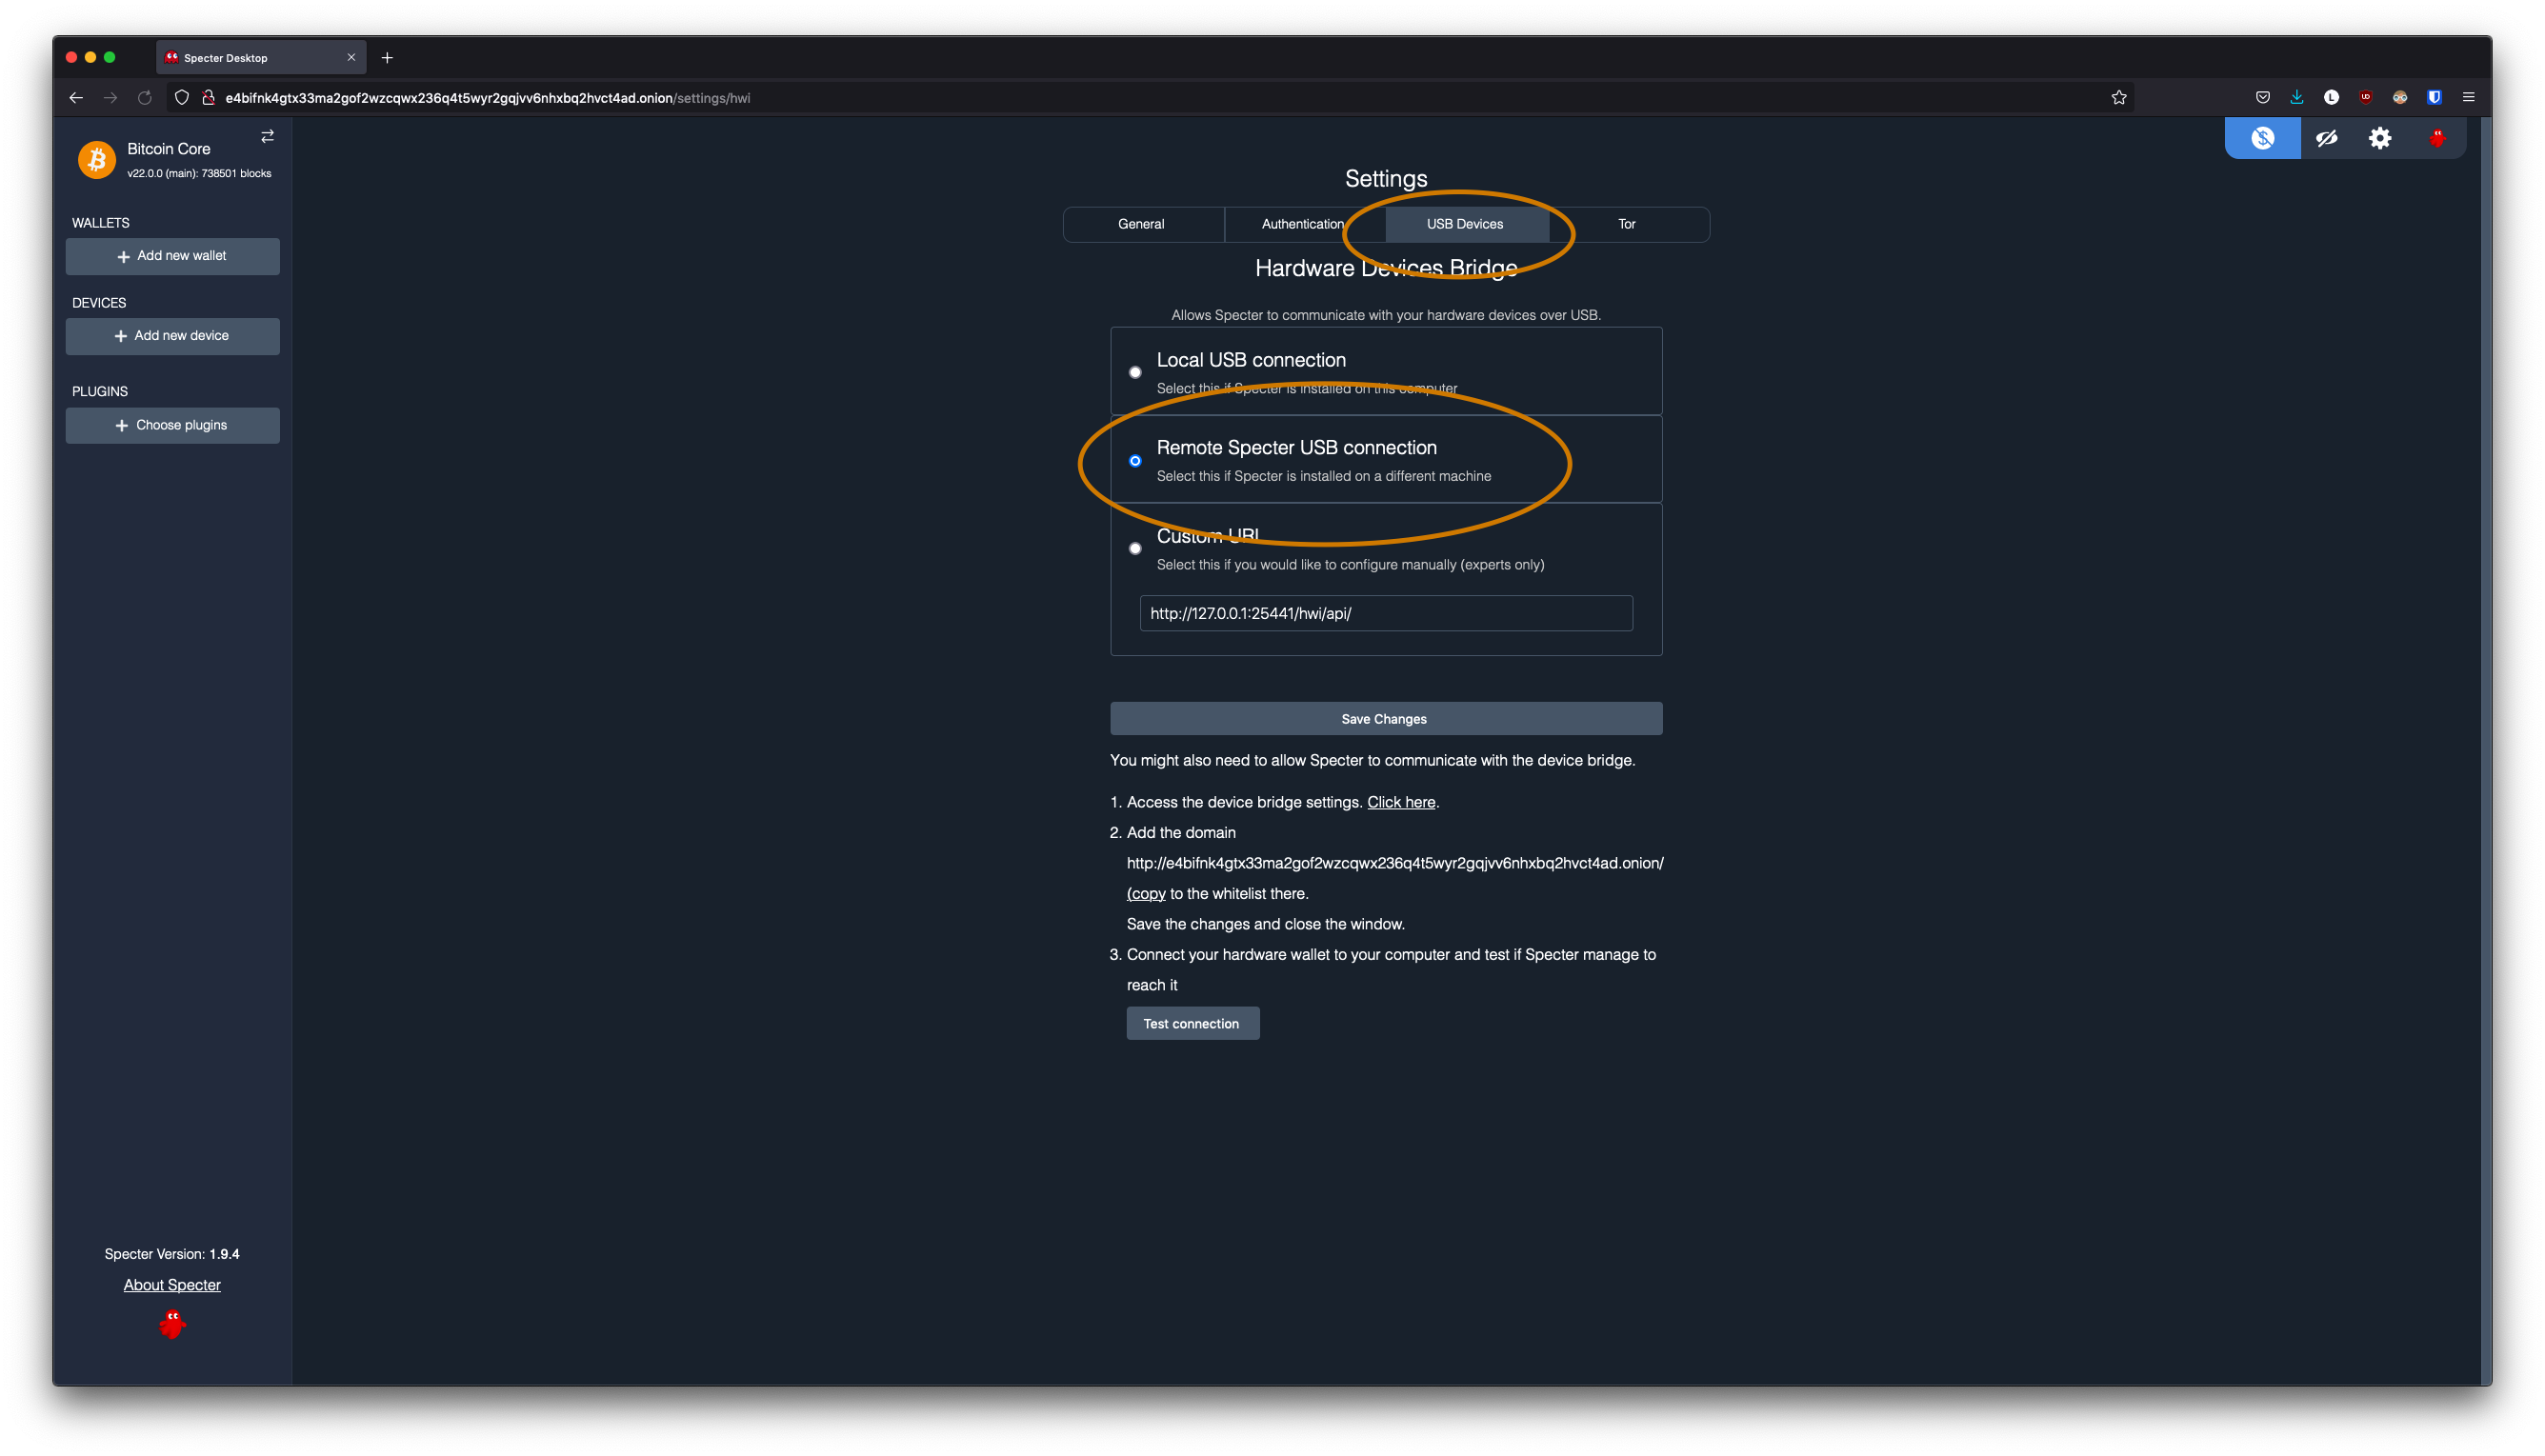The image size is (2545, 1456).
Task: Select Local USB connection radio button
Action: [x=1135, y=372]
